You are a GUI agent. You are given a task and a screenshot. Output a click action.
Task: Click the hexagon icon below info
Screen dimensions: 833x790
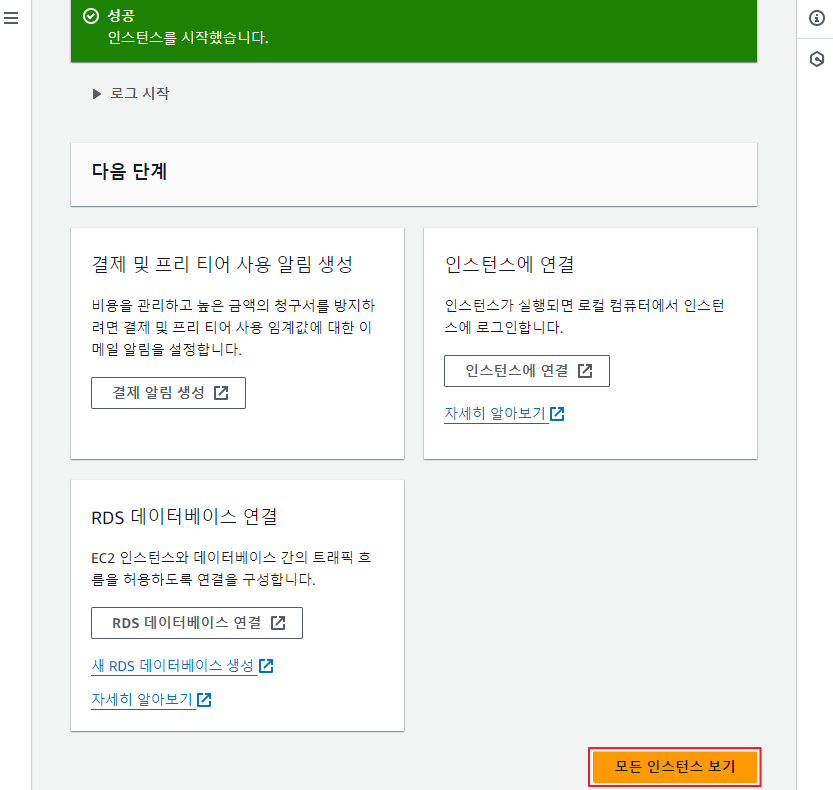[817, 59]
